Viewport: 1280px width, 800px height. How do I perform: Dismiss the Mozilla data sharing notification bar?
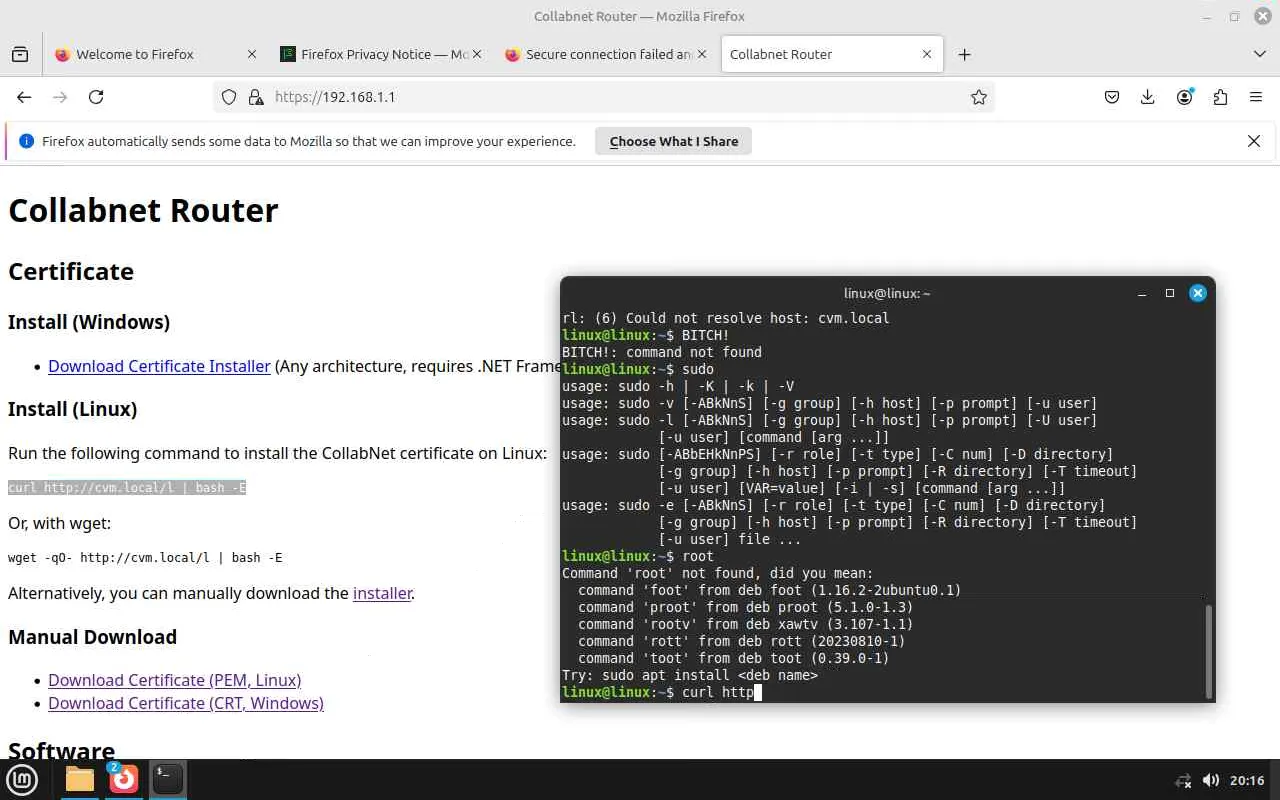pyautogui.click(x=1254, y=141)
